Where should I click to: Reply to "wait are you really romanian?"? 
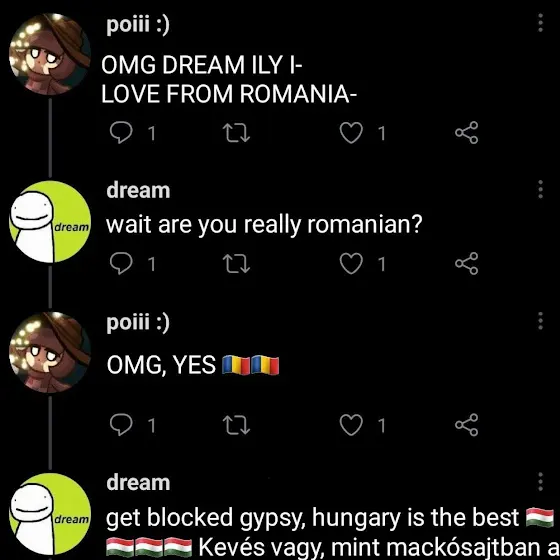(121, 263)
